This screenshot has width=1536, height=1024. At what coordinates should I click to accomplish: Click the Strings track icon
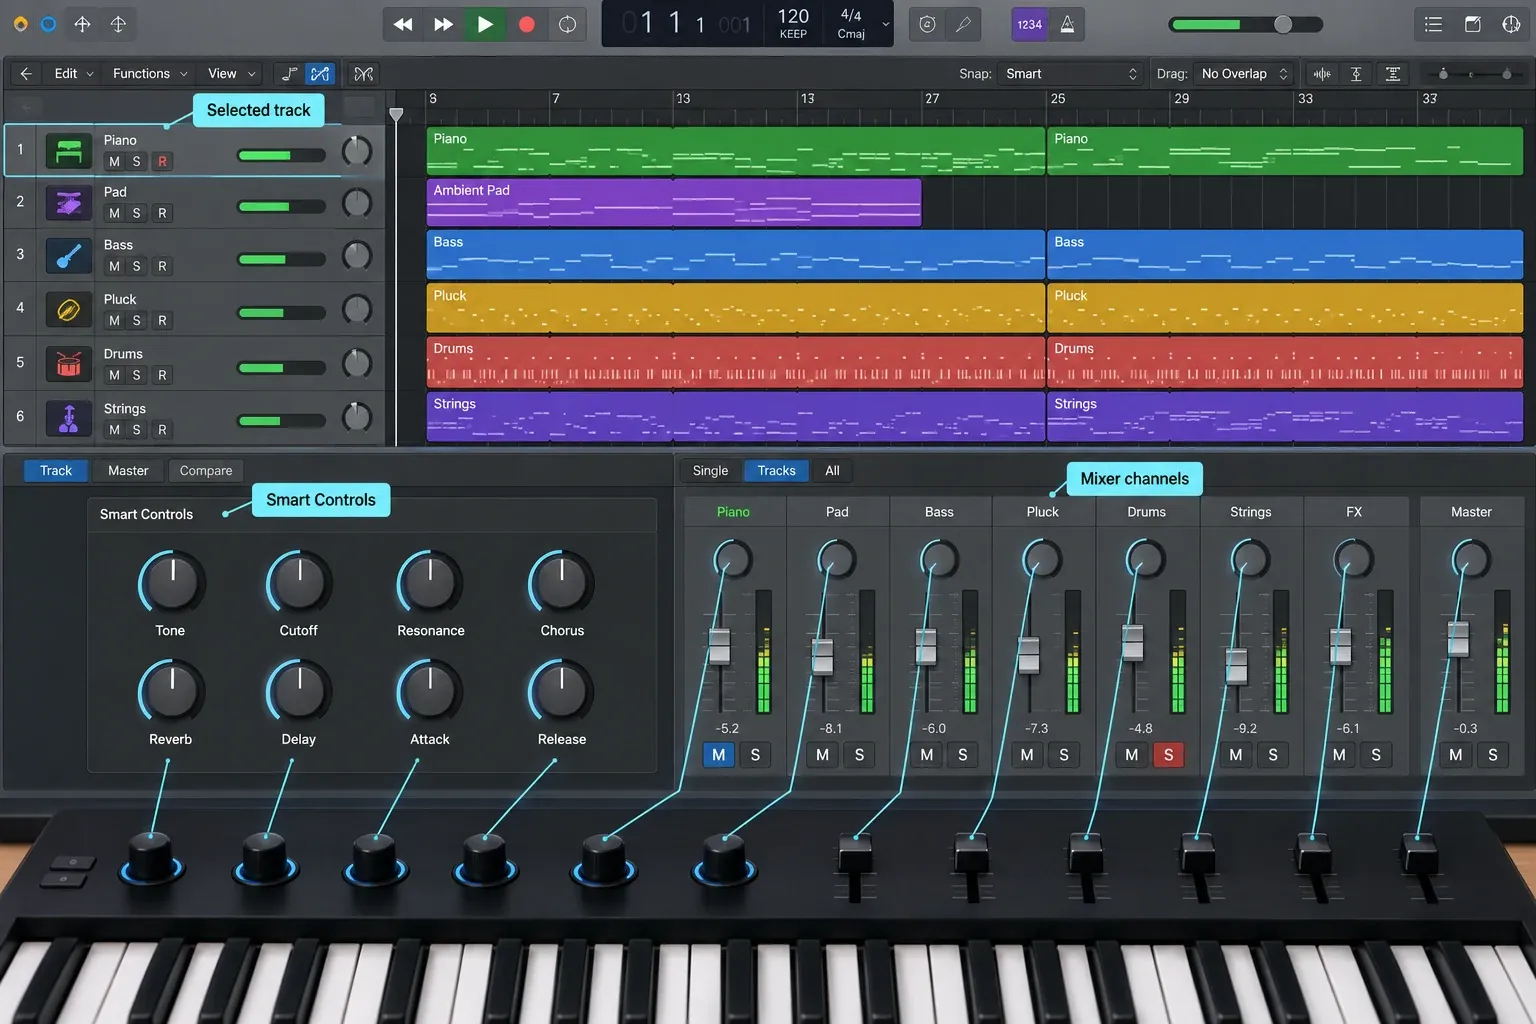(x=68, y=418)
